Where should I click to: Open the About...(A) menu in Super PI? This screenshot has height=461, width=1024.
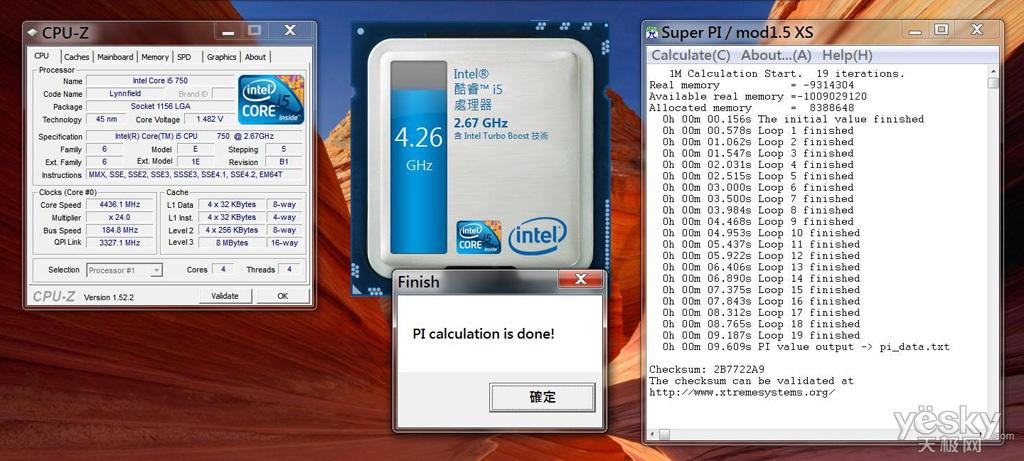(x=776, y=56)
